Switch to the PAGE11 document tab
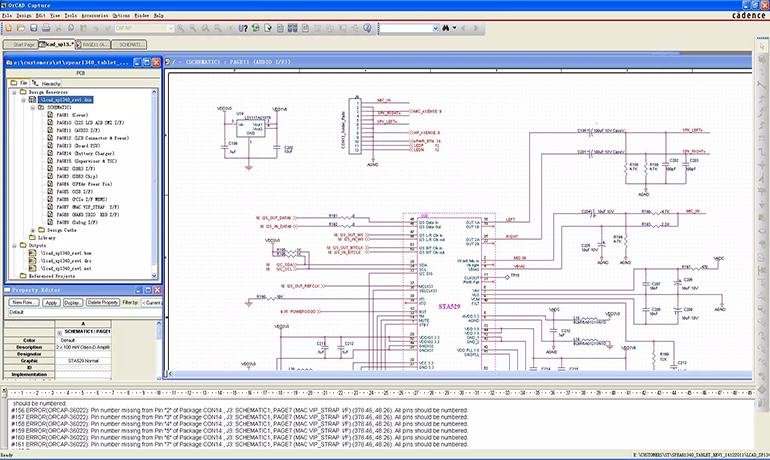The image size is (770, 460). 93,44
